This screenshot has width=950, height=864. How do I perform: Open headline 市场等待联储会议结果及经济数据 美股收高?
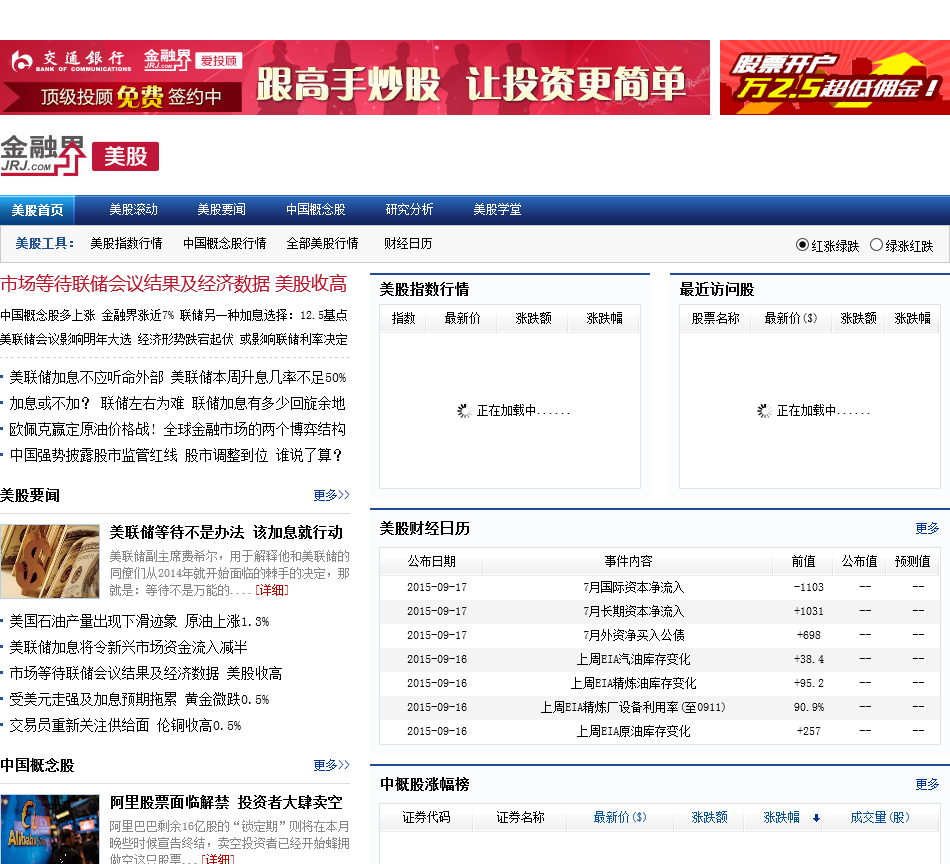coord(173,284)
